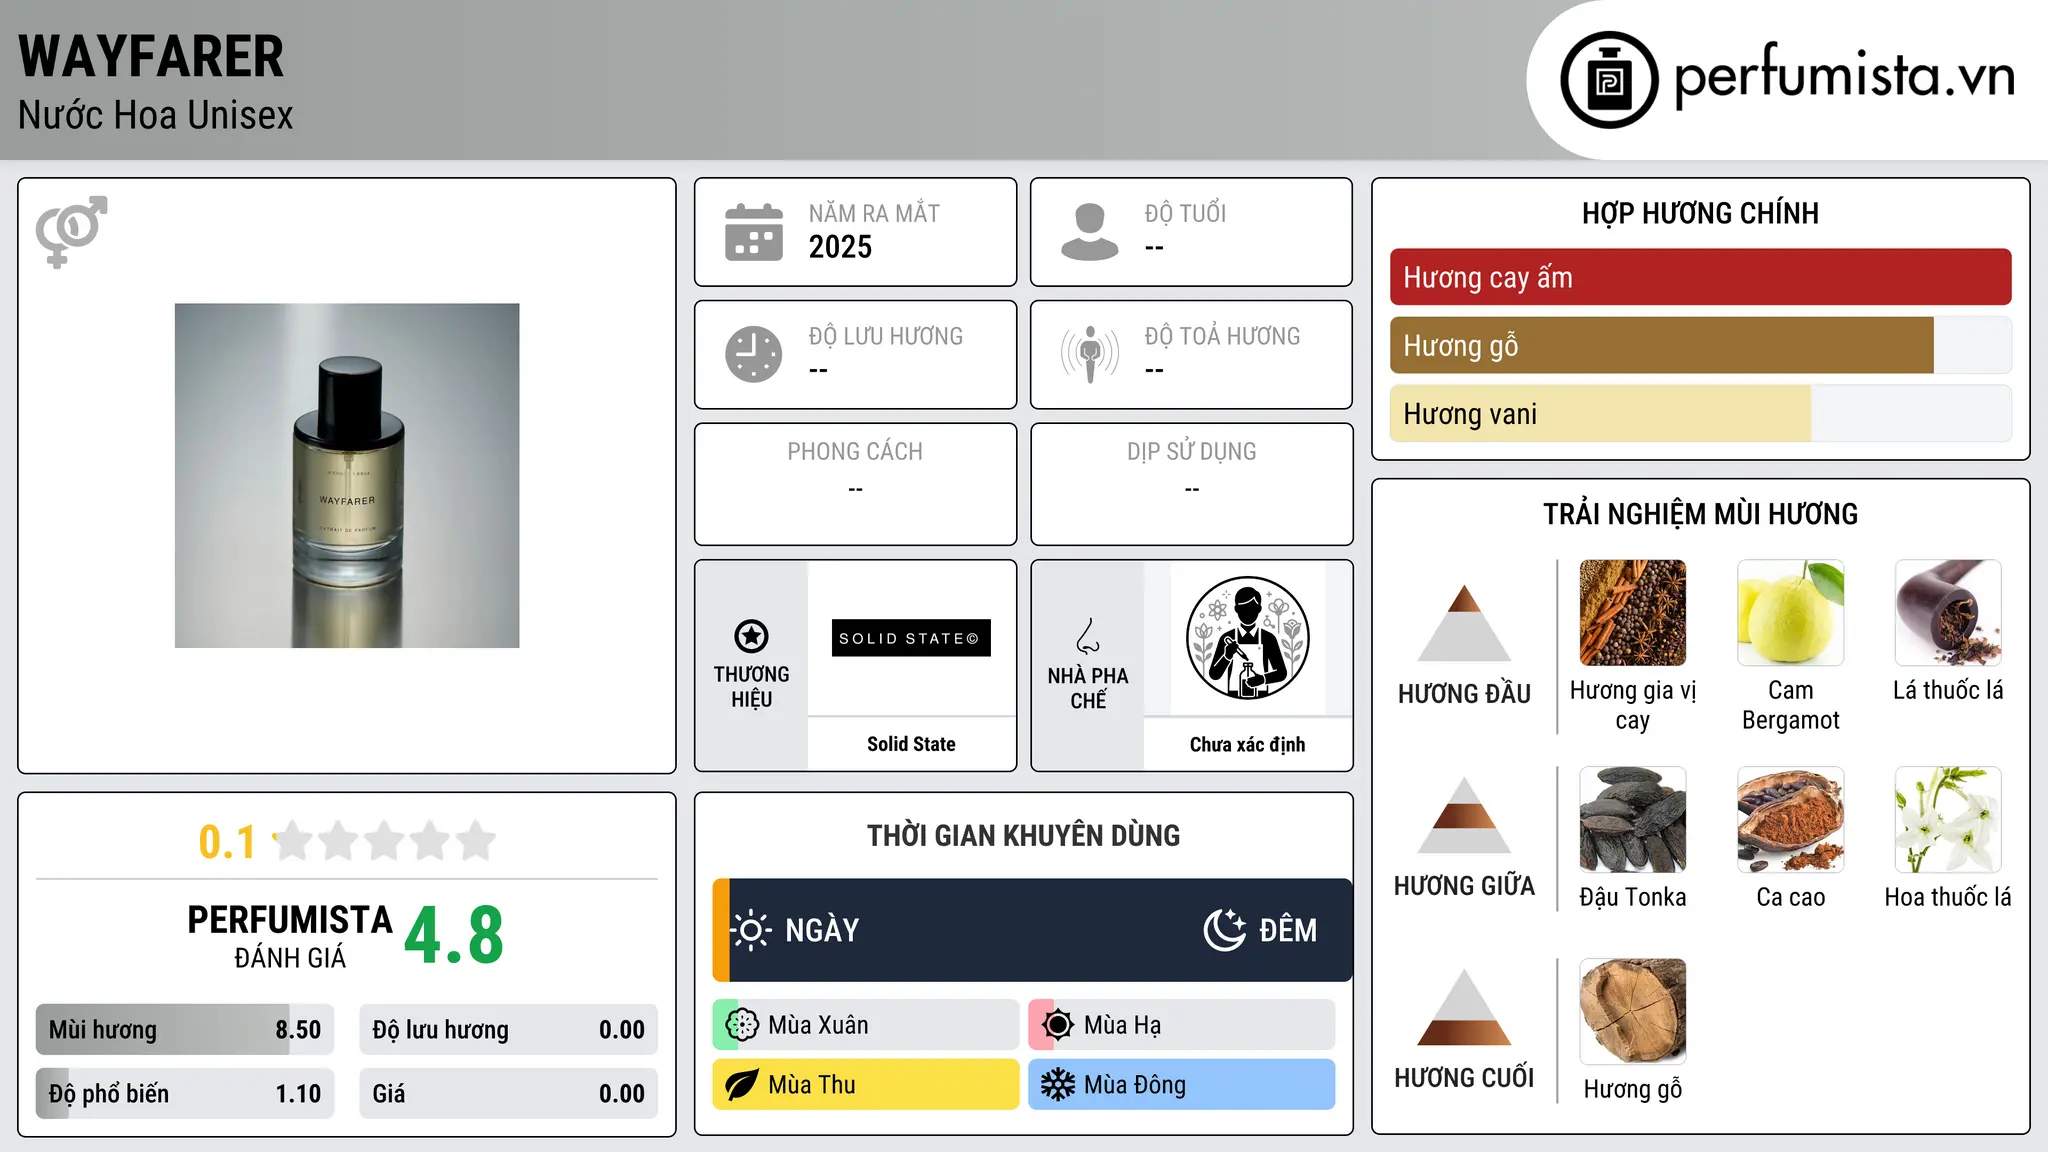The image size is (2048, 1152).
Task: Click the nose icon above Nhà pha chế
Action: [x=1088, y=636]
